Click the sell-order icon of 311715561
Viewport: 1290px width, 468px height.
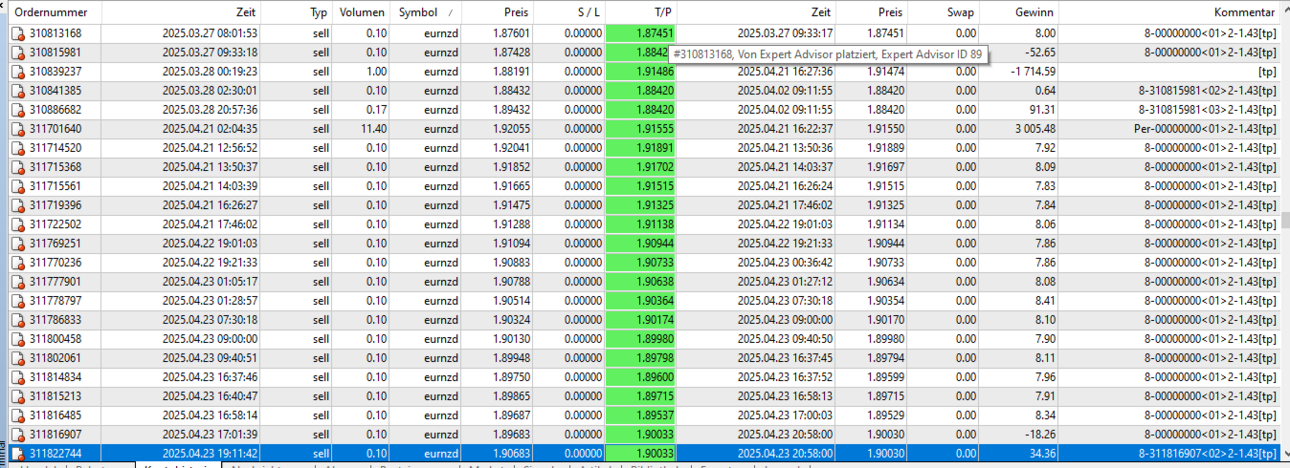click(x=18, y=186)
